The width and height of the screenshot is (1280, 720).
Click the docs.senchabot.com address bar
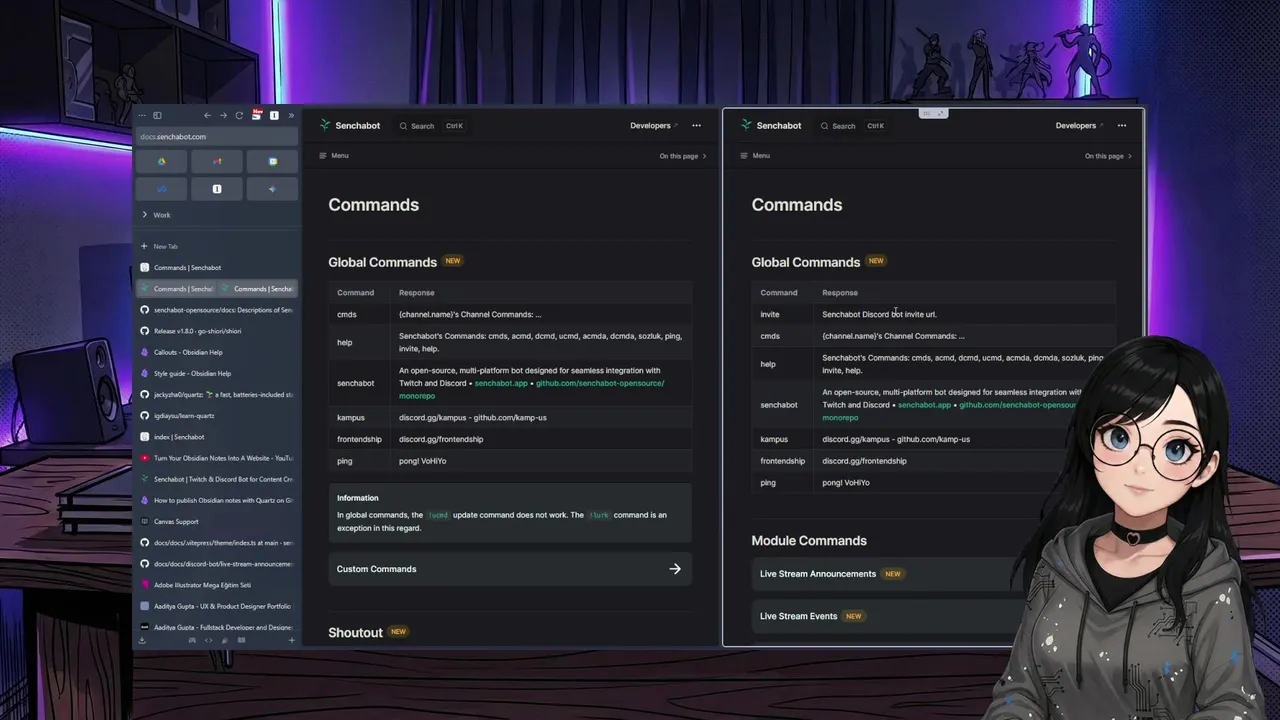click(217, 136)
